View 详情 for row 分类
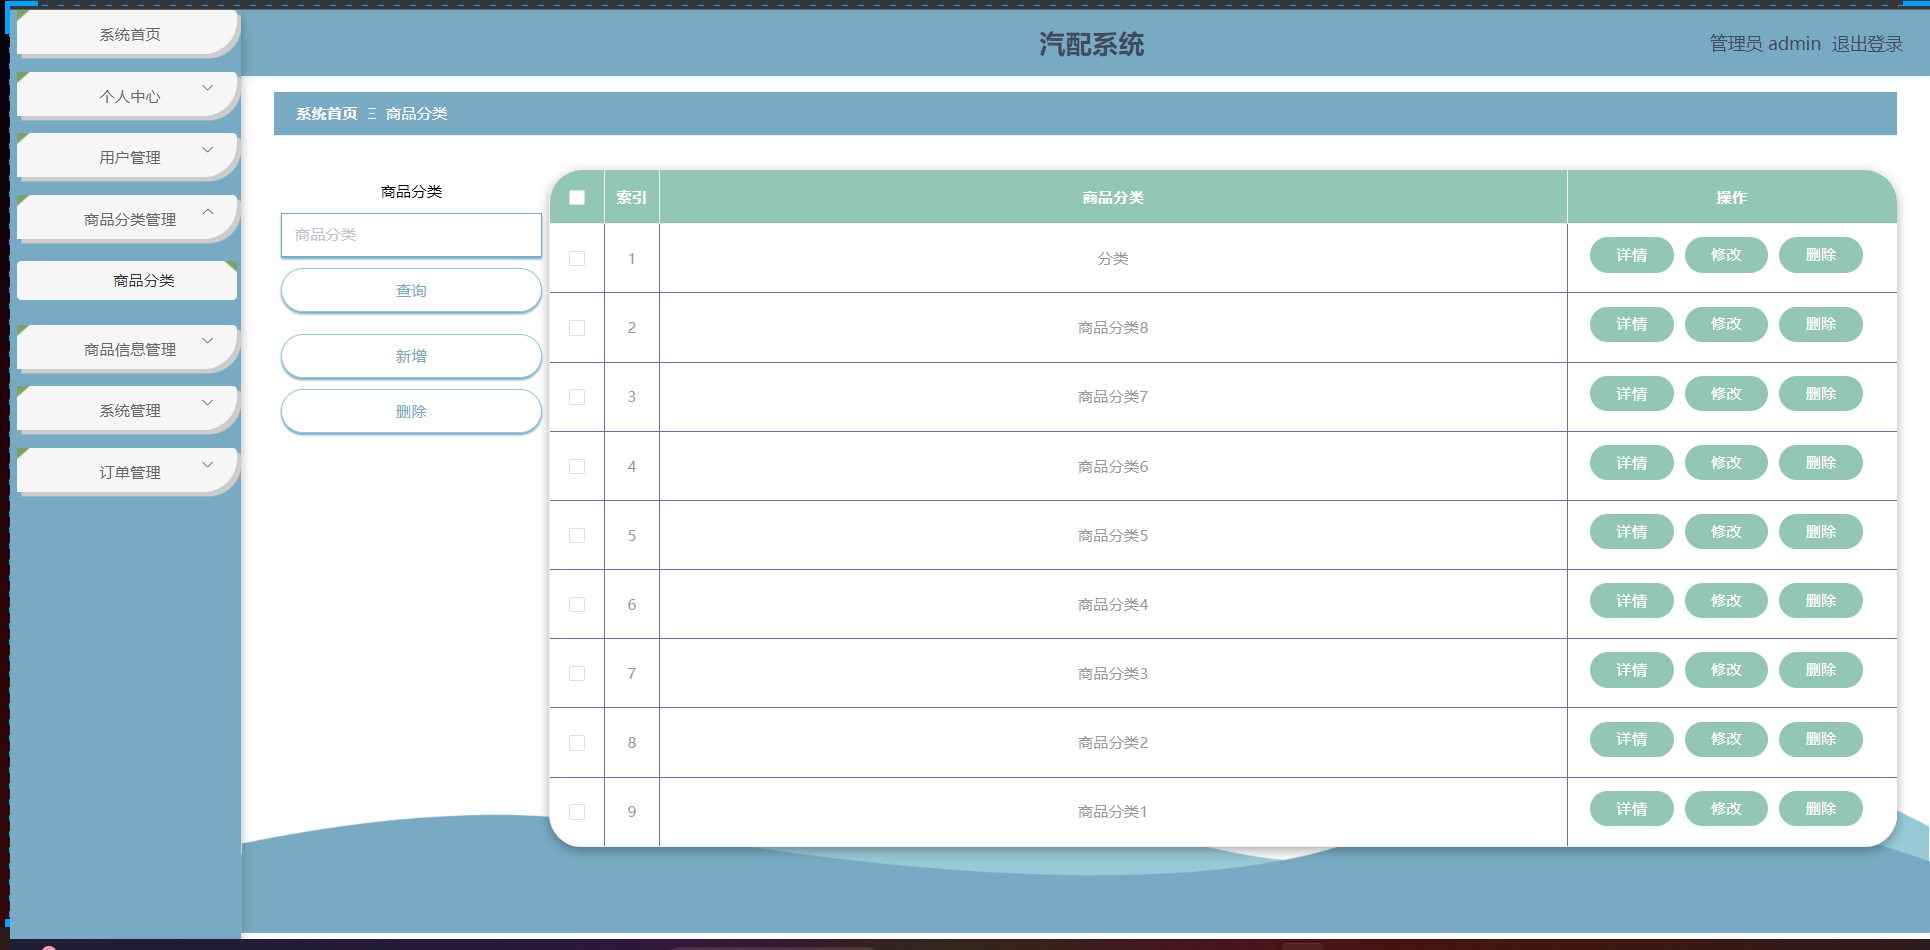The width and height of the screenshot is (1930, 950). pyautogui.click(x=1631, y=255)
